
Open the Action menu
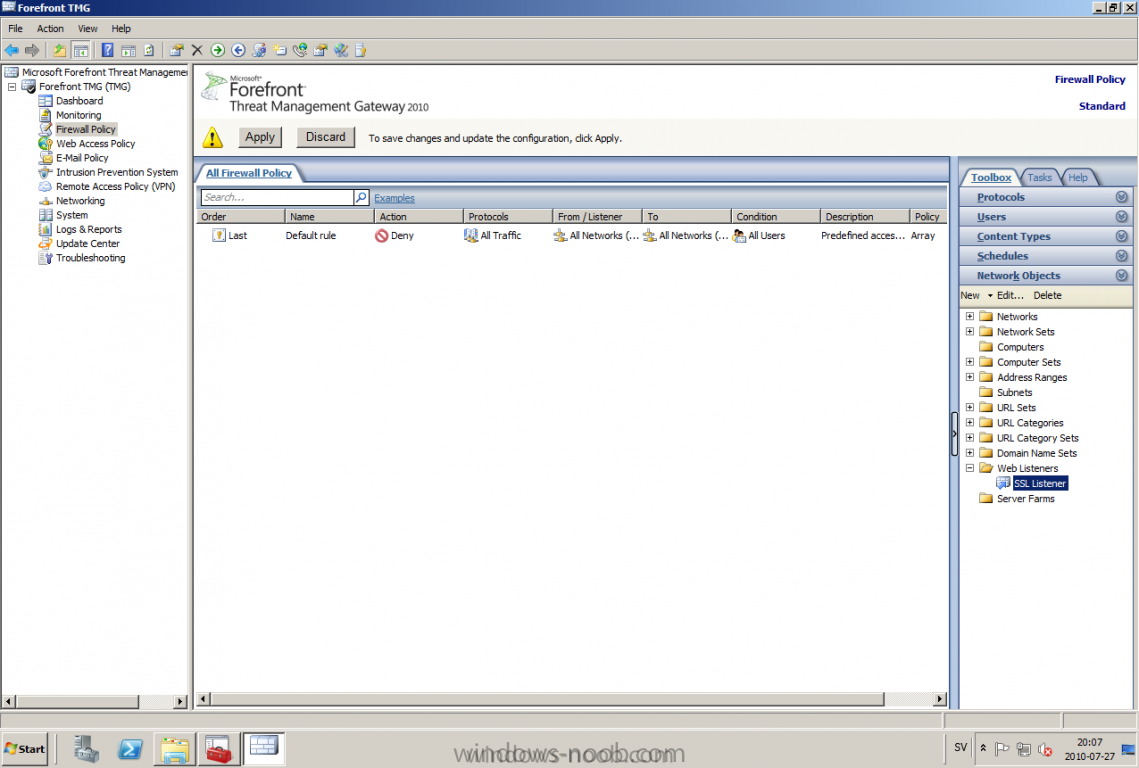(50, 28)
